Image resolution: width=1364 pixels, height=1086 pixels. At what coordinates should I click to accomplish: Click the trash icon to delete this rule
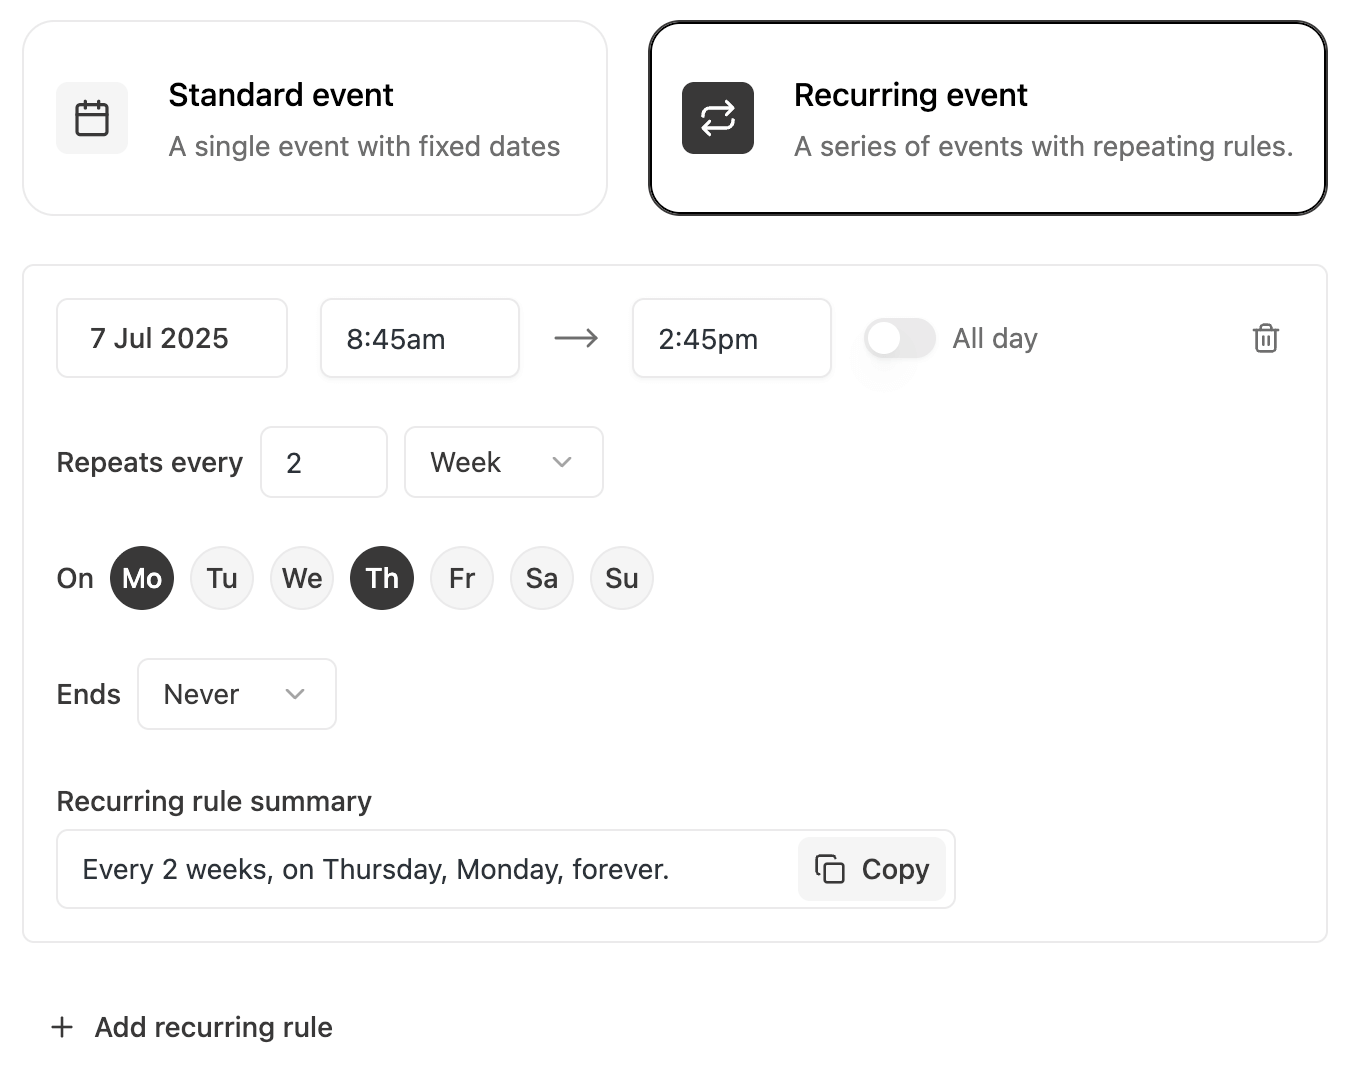(1266, 338)
